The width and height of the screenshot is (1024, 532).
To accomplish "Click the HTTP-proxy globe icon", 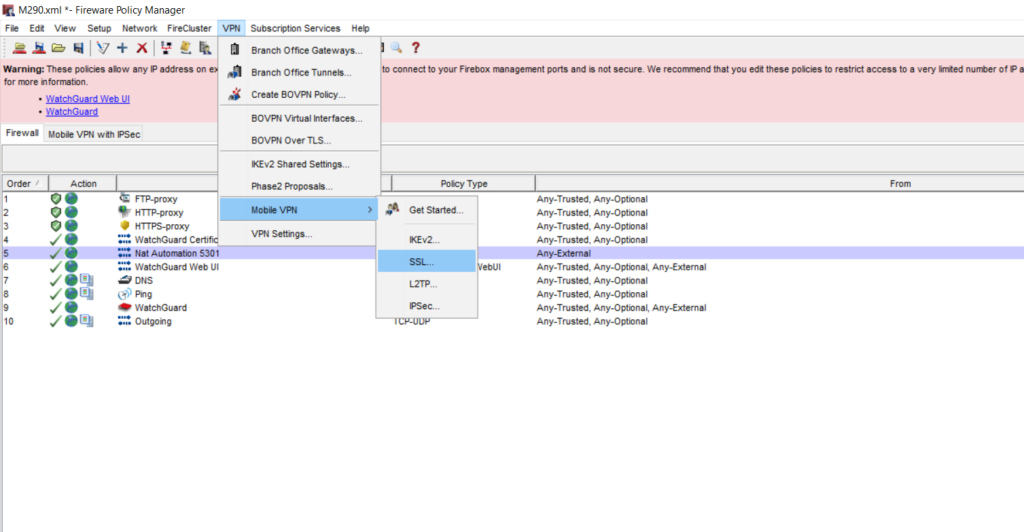I will click(x=125, y=212).
